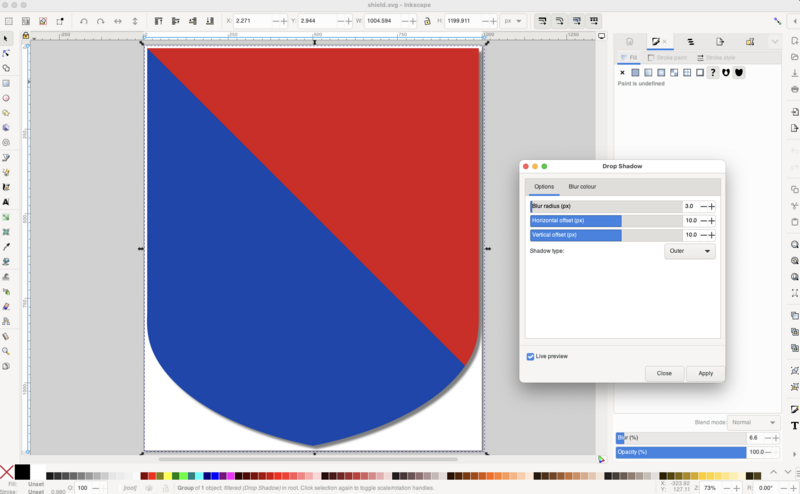Image resolution: width=800 pixels, height=494 pixels.
Task: Toggle move gradients with object
Action: click(x=577, y=21)
